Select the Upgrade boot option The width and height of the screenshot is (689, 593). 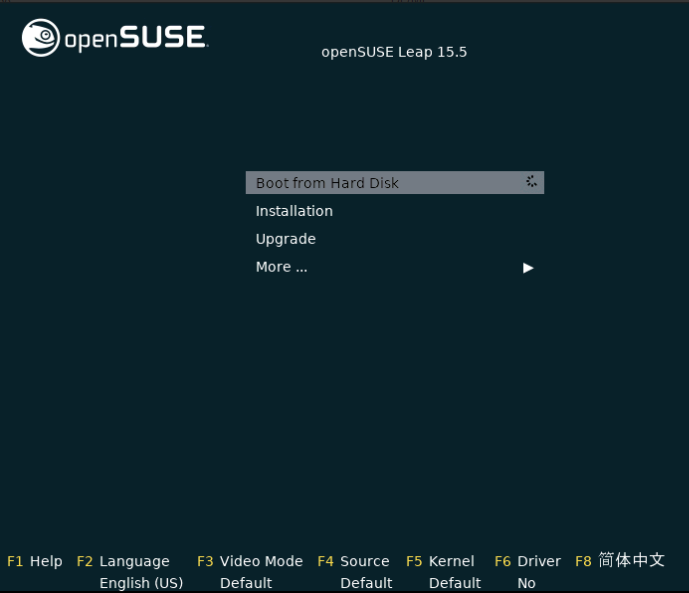pyautogui.click(x=286, y=239)
